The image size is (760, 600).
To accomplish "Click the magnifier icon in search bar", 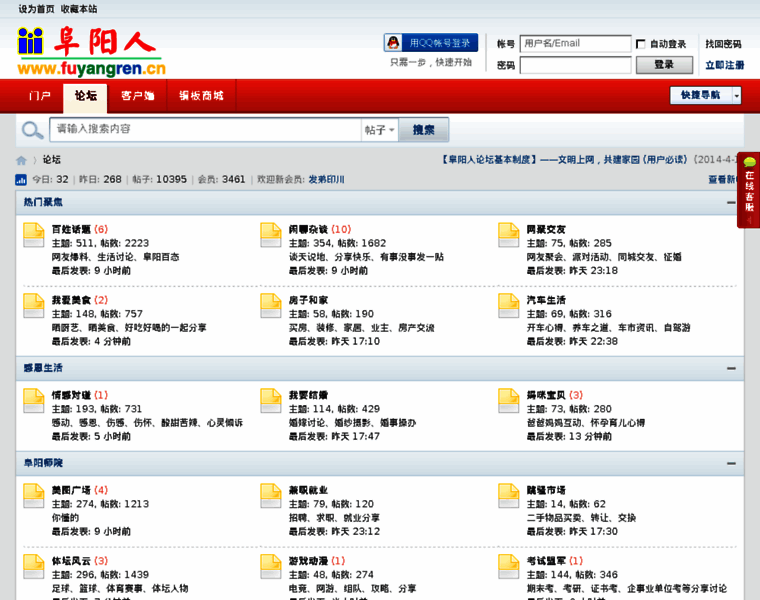I will coord(33,130).
